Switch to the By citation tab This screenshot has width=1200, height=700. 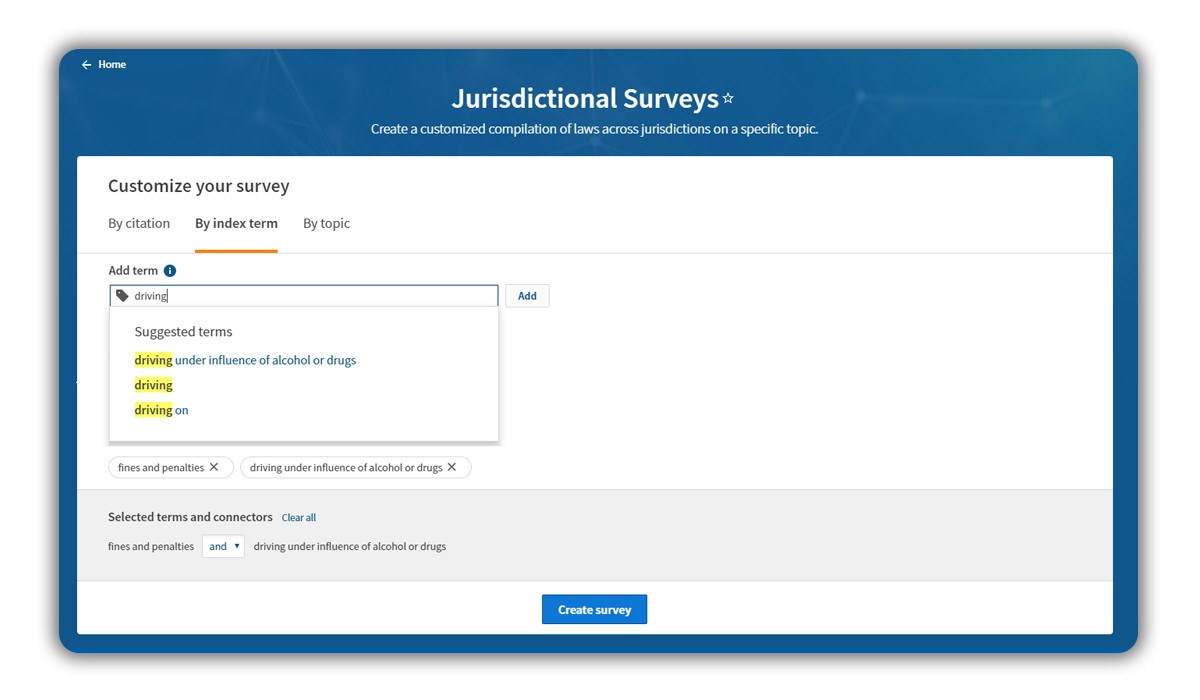click(x=139, y=224)
